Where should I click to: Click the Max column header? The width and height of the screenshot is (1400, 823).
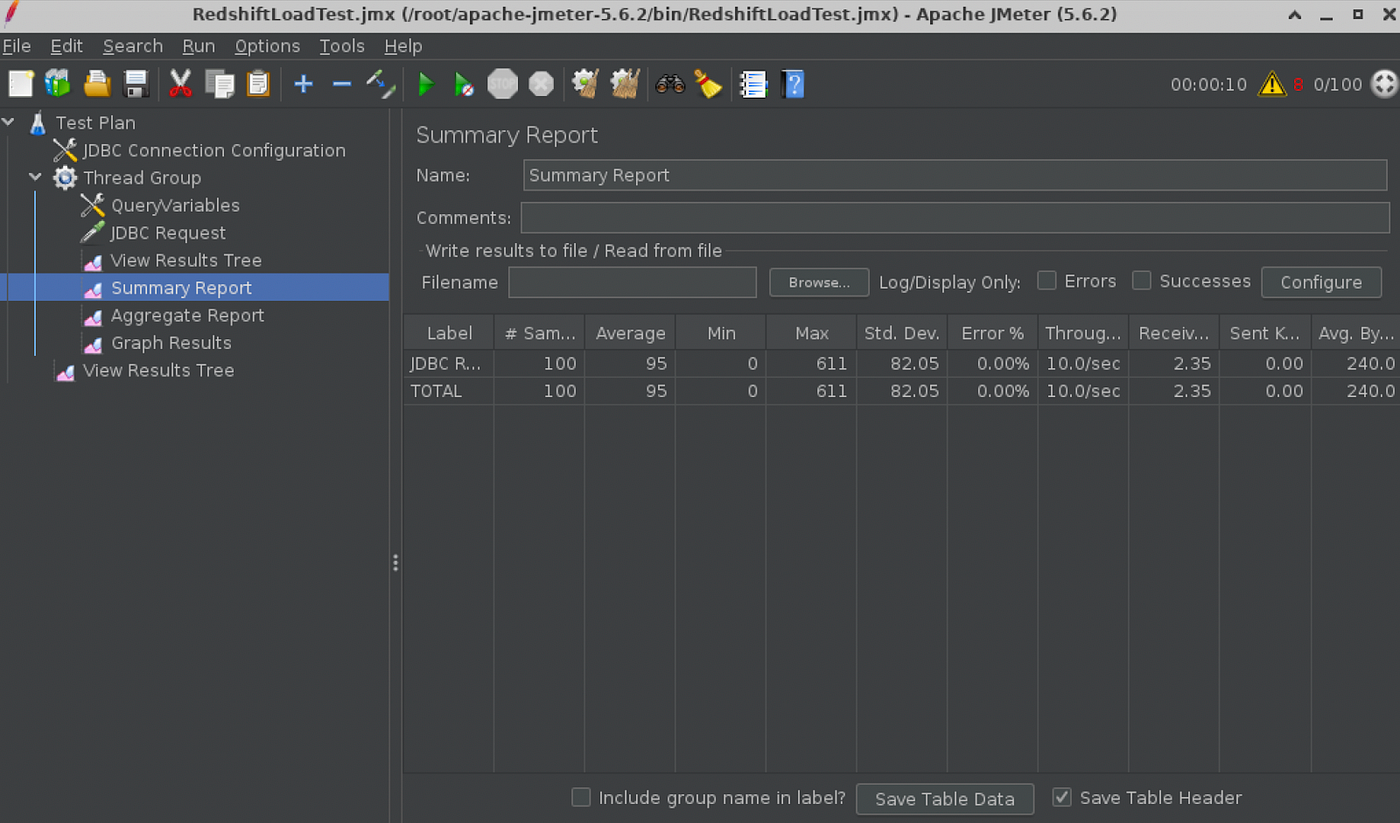(811, 333)
